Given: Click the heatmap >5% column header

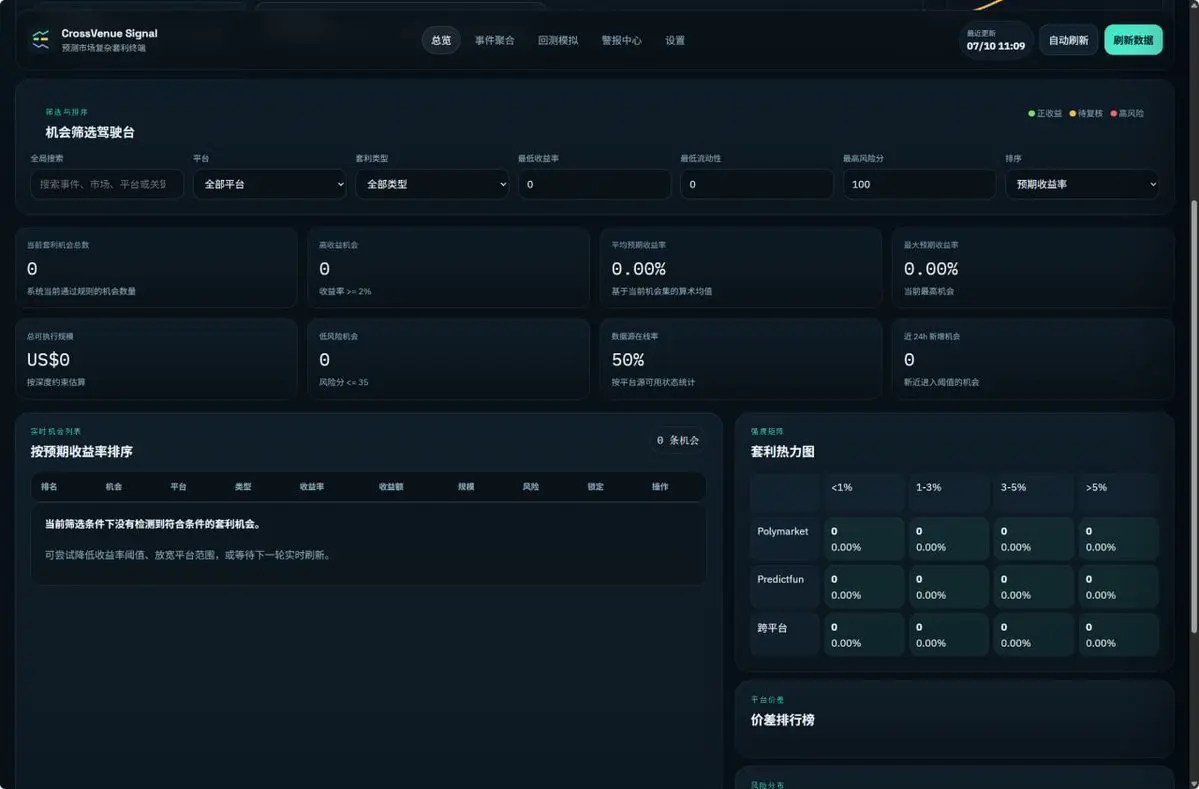Looking at the screenshot, I should coord(1119,492).
